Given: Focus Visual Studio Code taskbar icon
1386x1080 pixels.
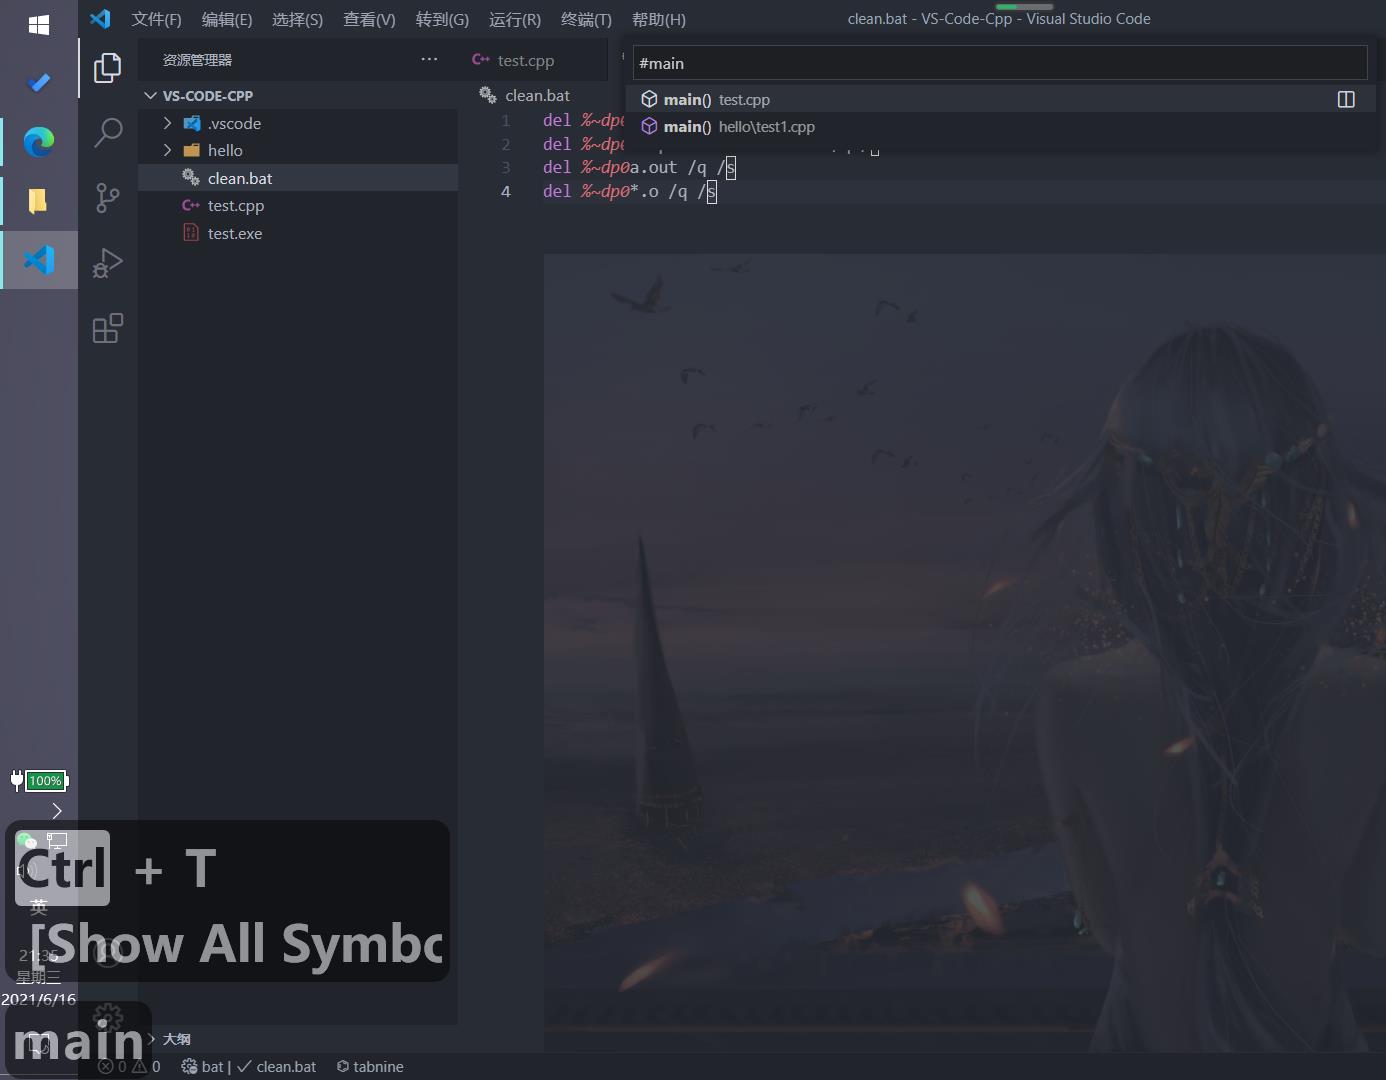Looking at the screenshot, I should (x=39, y=260).
